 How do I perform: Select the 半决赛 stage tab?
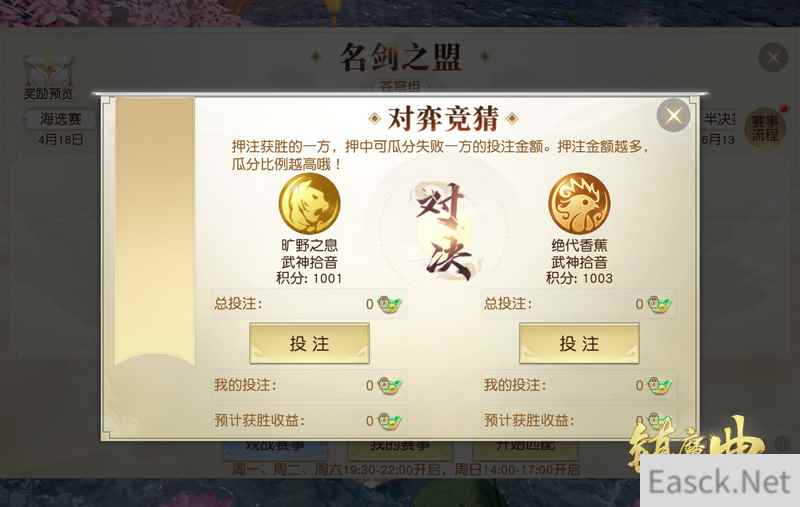(x=719, y=119)
